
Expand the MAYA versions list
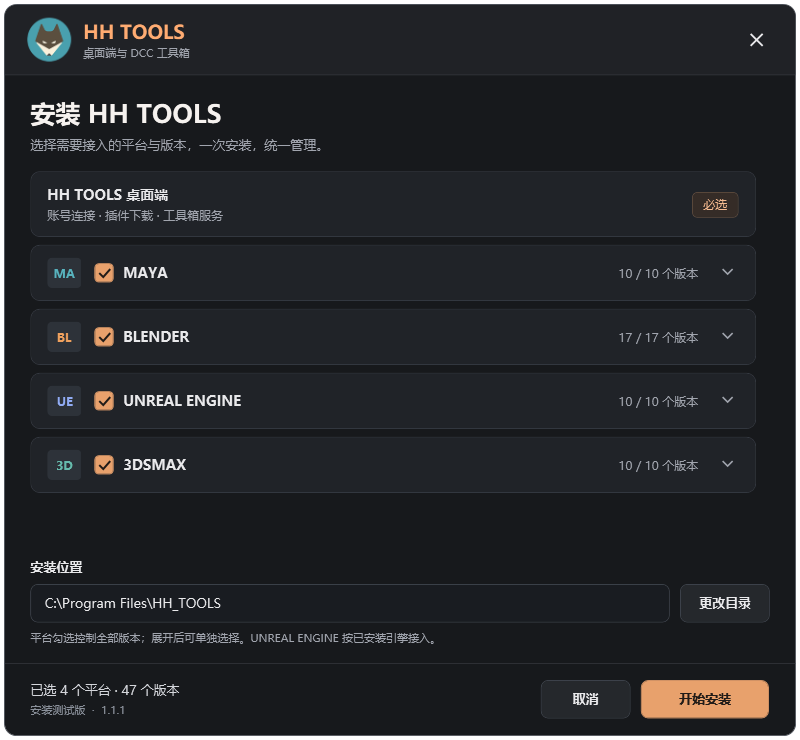[728, 272]
